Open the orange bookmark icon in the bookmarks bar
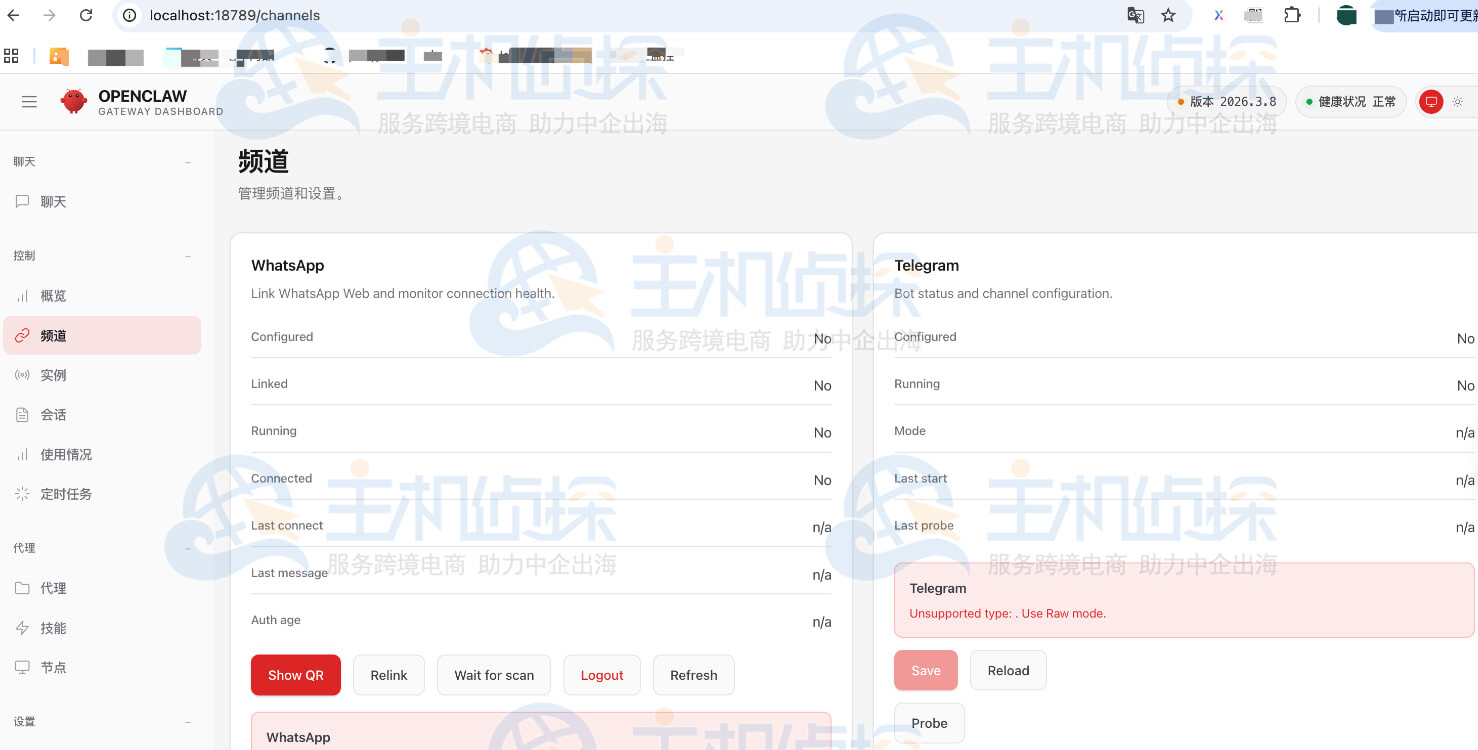Image resolution: width=1478 pixels, height=750 pixels. point(59,57)
